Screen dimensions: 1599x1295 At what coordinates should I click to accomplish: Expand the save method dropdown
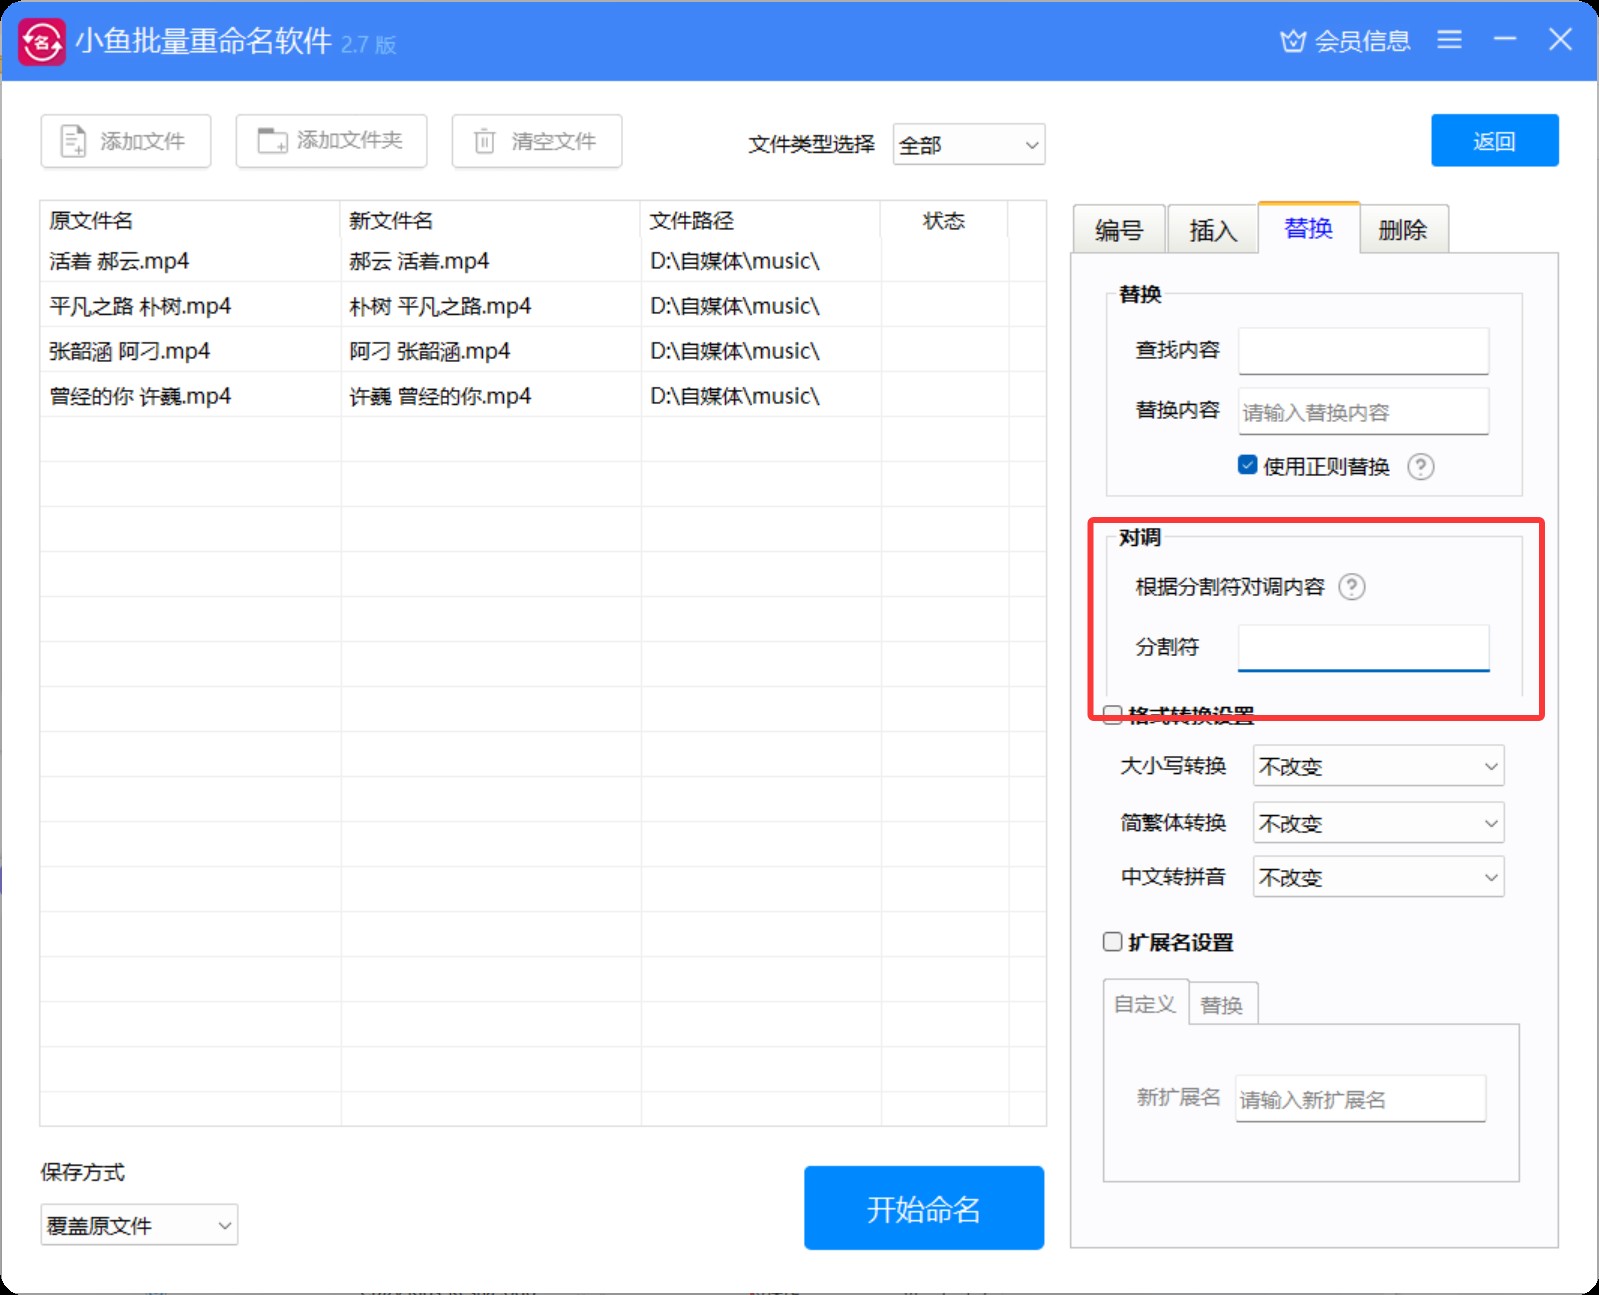click(139, 1225)
